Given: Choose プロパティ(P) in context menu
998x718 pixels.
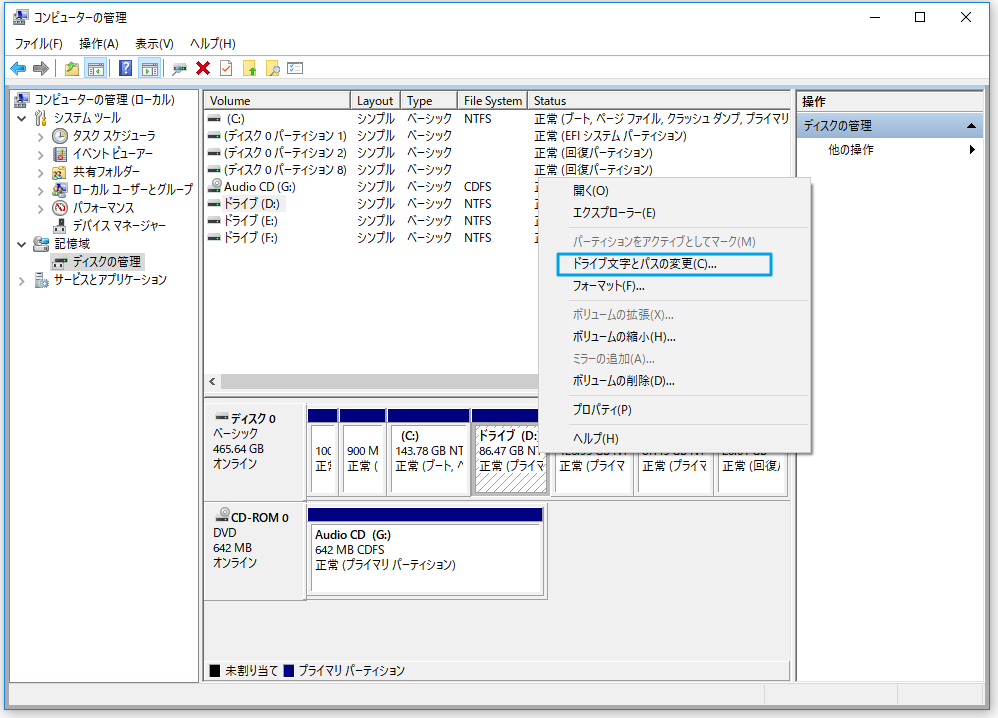Looking at the screenshot, I should [674, 409].
